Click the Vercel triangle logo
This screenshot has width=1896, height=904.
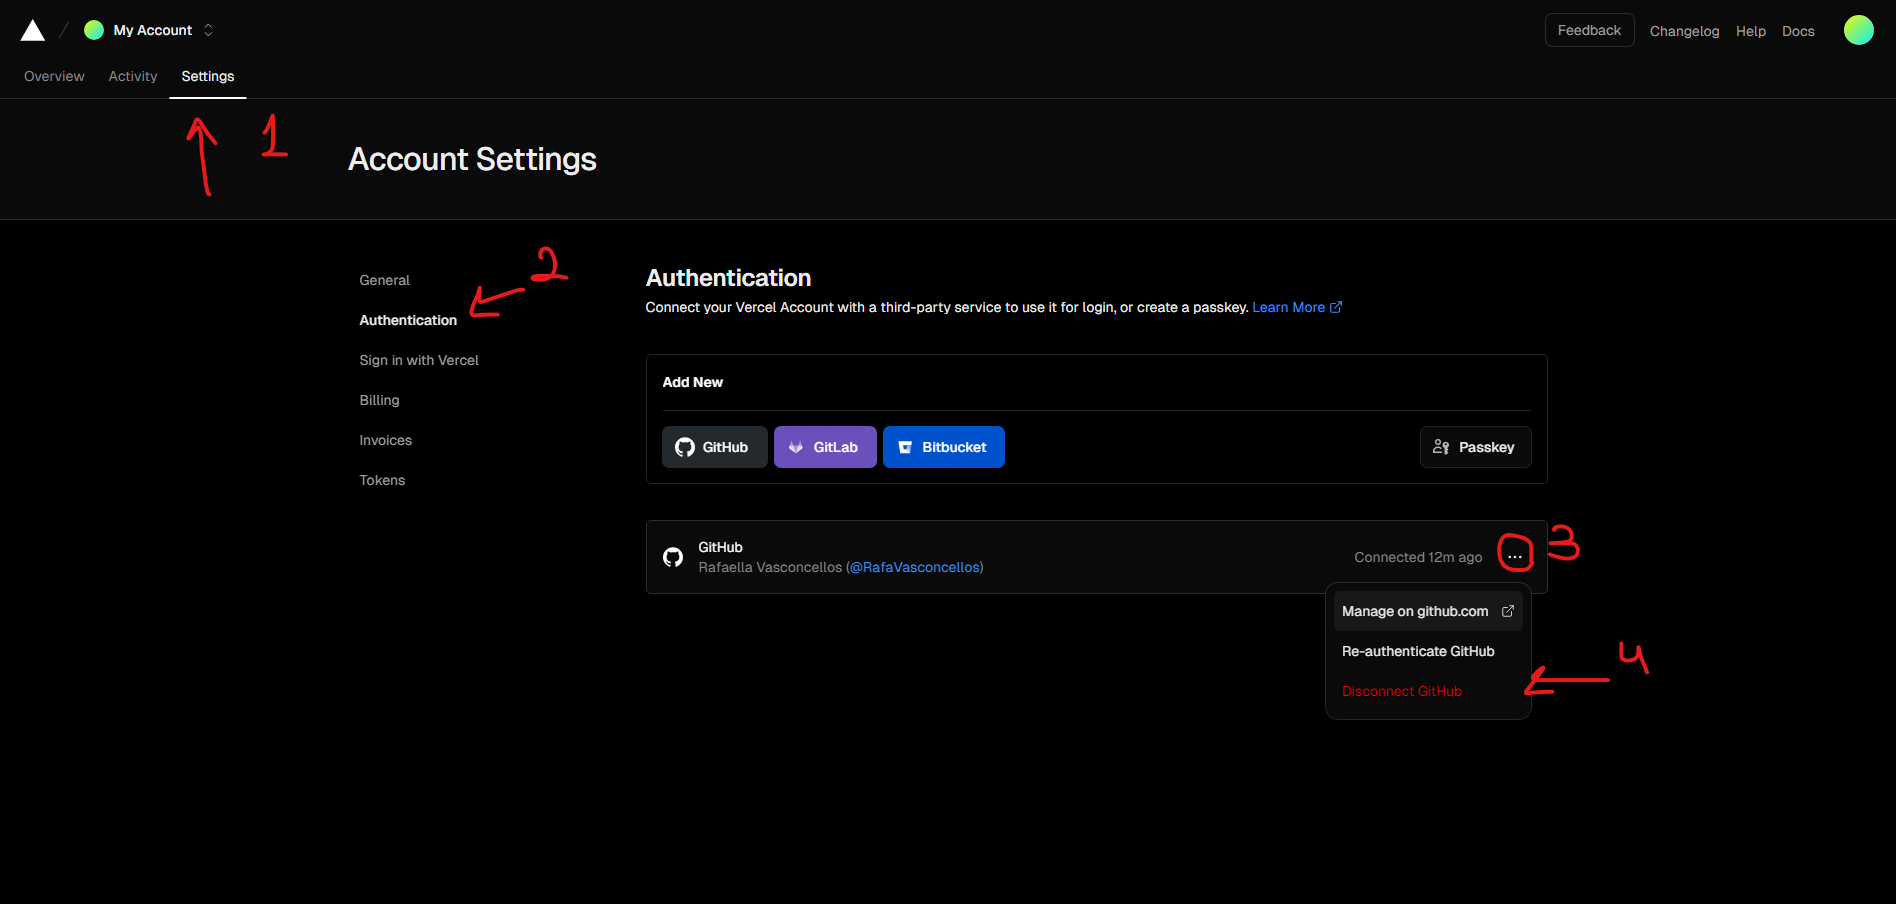(x=33, y=31)
